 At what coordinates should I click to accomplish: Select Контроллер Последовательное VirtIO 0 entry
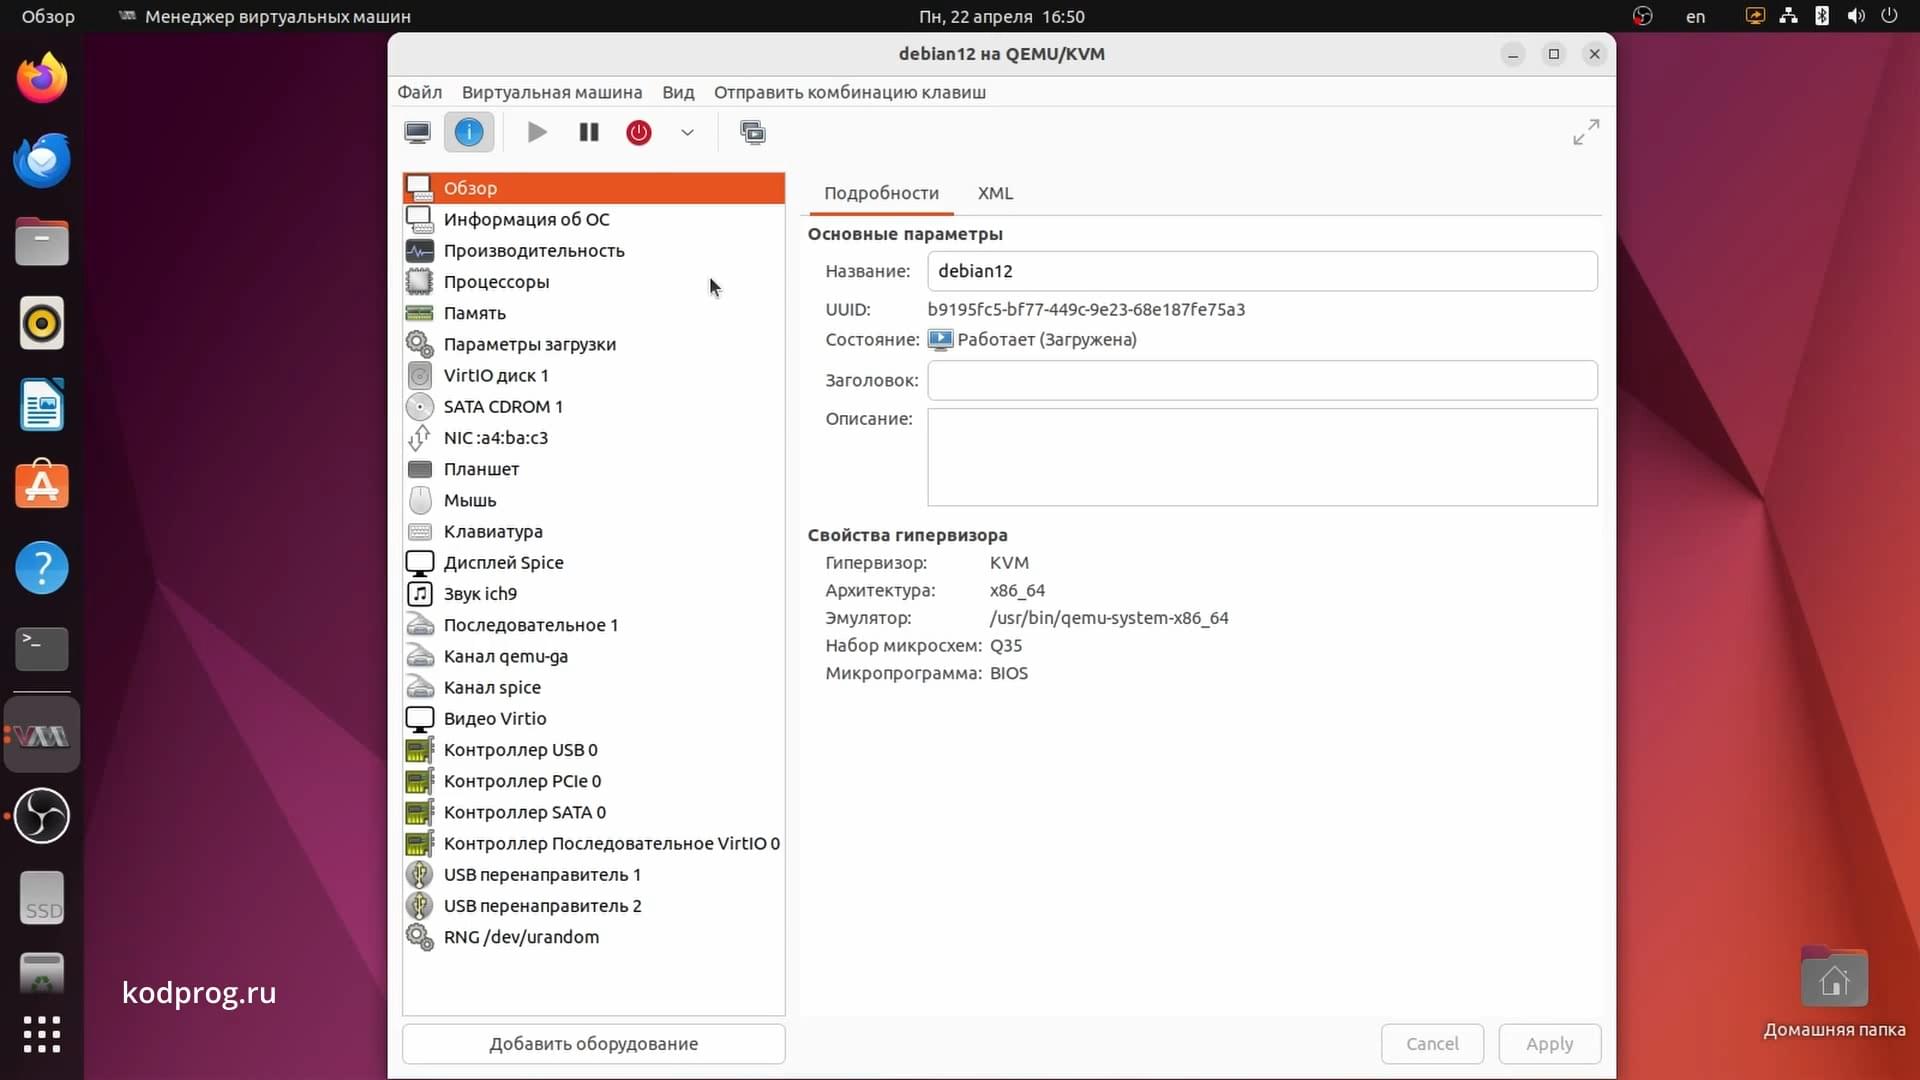(594, 843)
